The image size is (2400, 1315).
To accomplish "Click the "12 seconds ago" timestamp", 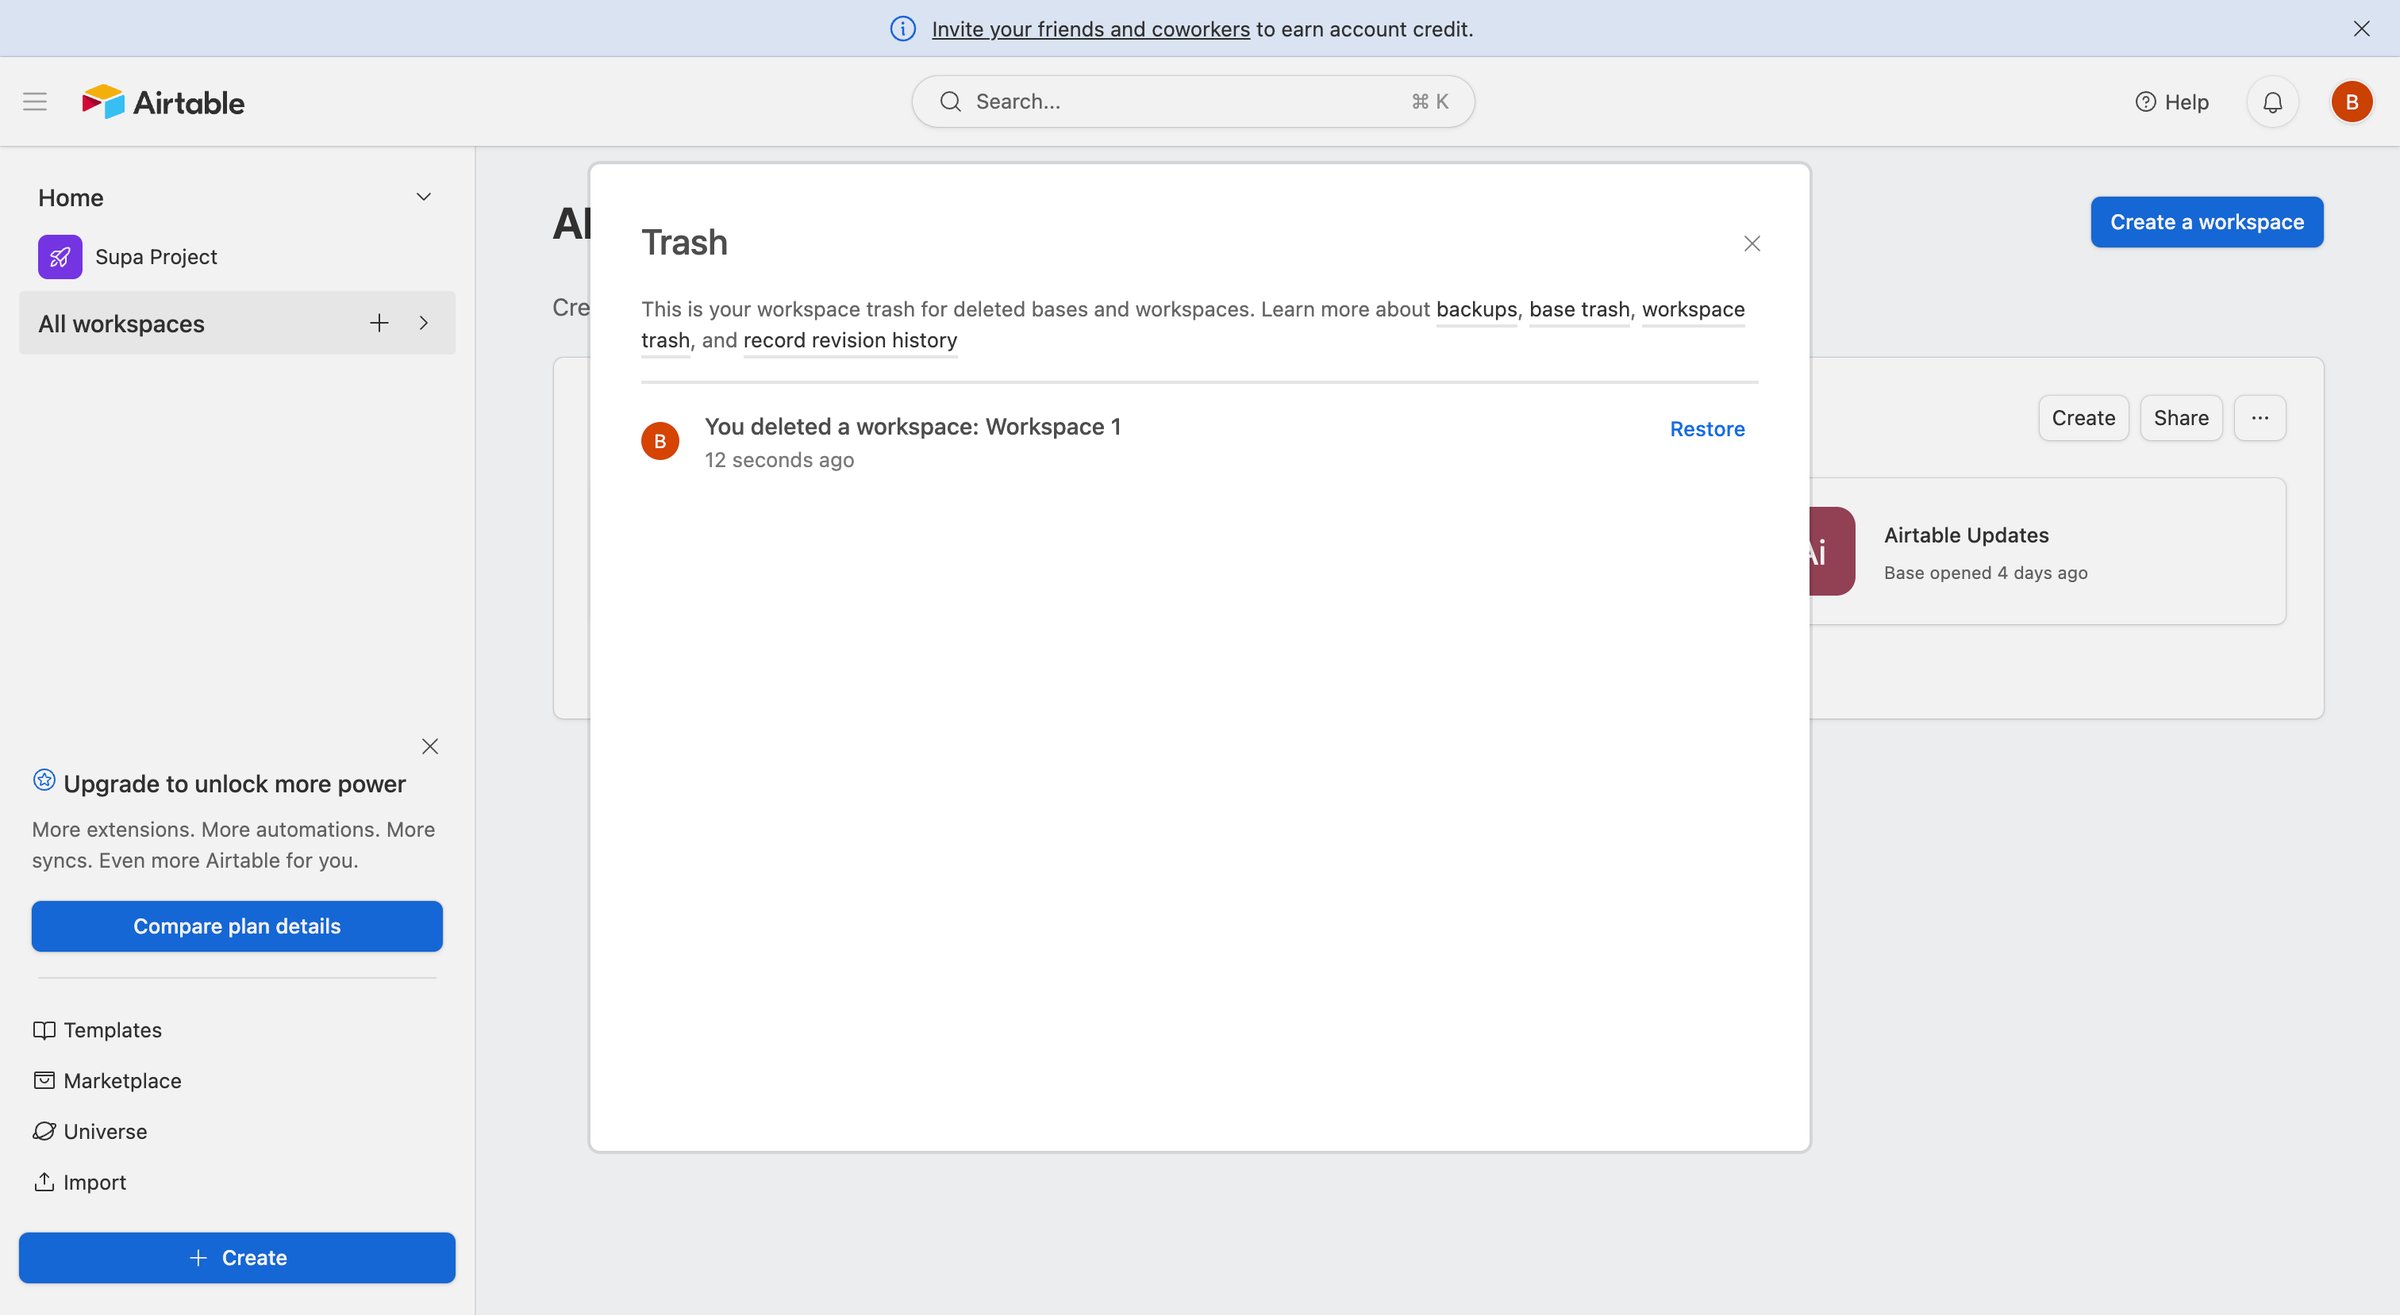I will tap(779, 460).
